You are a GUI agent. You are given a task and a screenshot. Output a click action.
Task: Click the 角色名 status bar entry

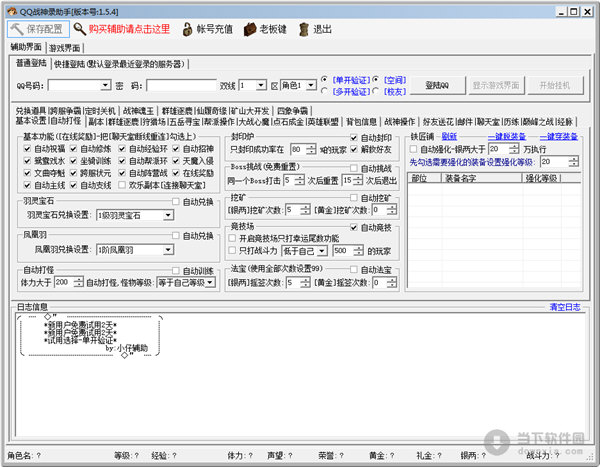24,456
